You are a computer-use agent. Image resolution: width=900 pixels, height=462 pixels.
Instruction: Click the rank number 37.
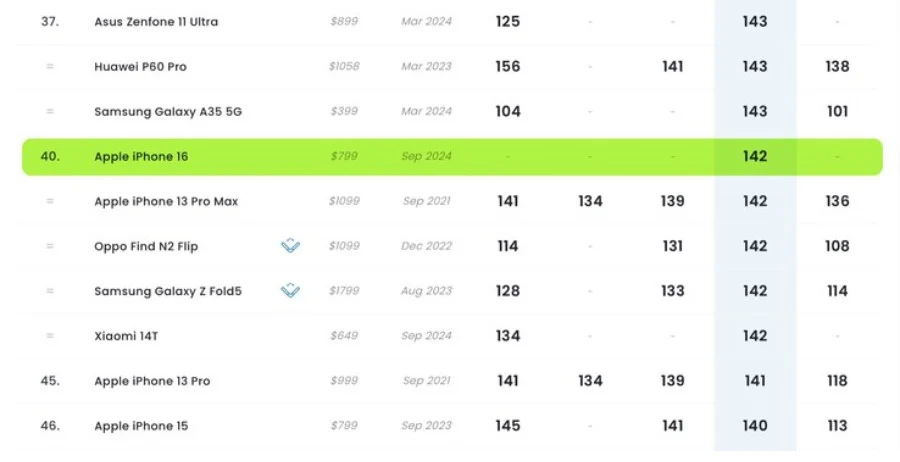tap(50, 21)
